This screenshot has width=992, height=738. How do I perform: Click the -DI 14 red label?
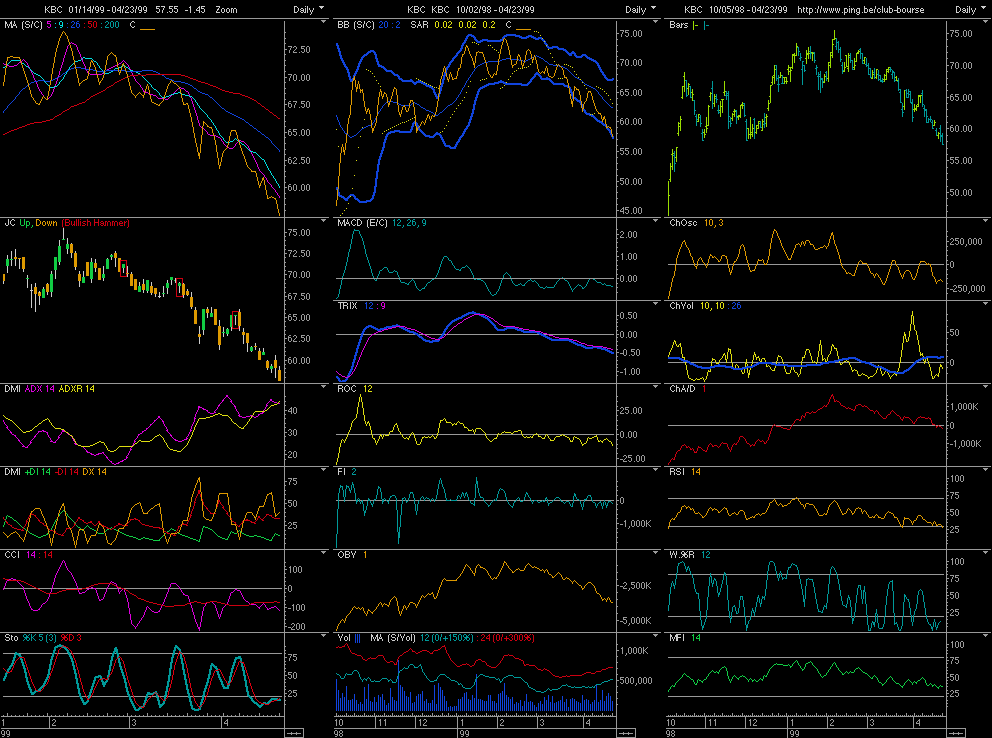(66, 472)
